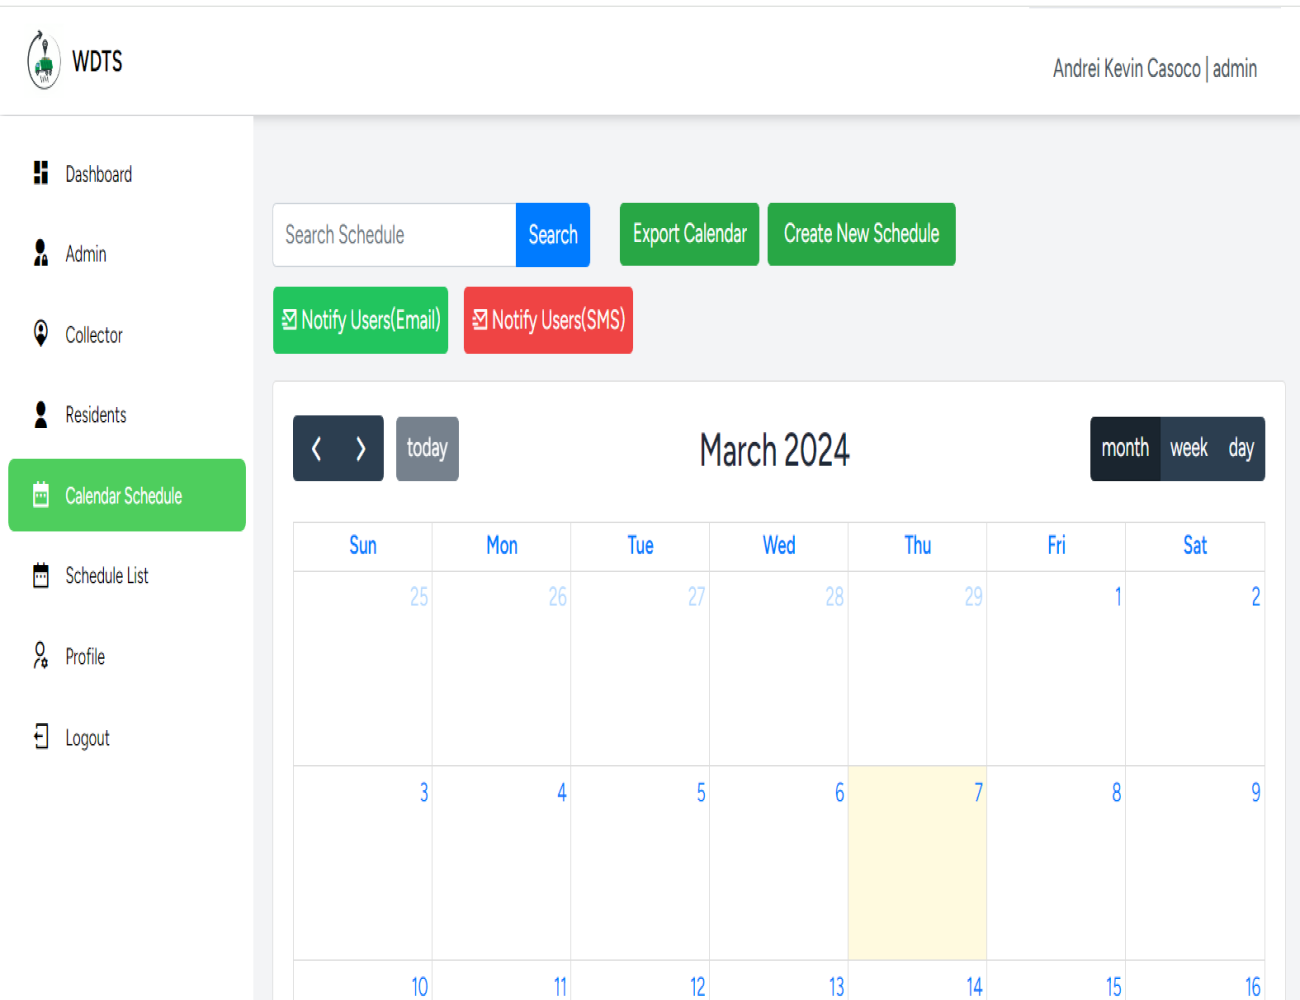1300x1000 pixels.
Task: Switch calendar to week view
Action: pyautogui.click(x=1189, y=448)
